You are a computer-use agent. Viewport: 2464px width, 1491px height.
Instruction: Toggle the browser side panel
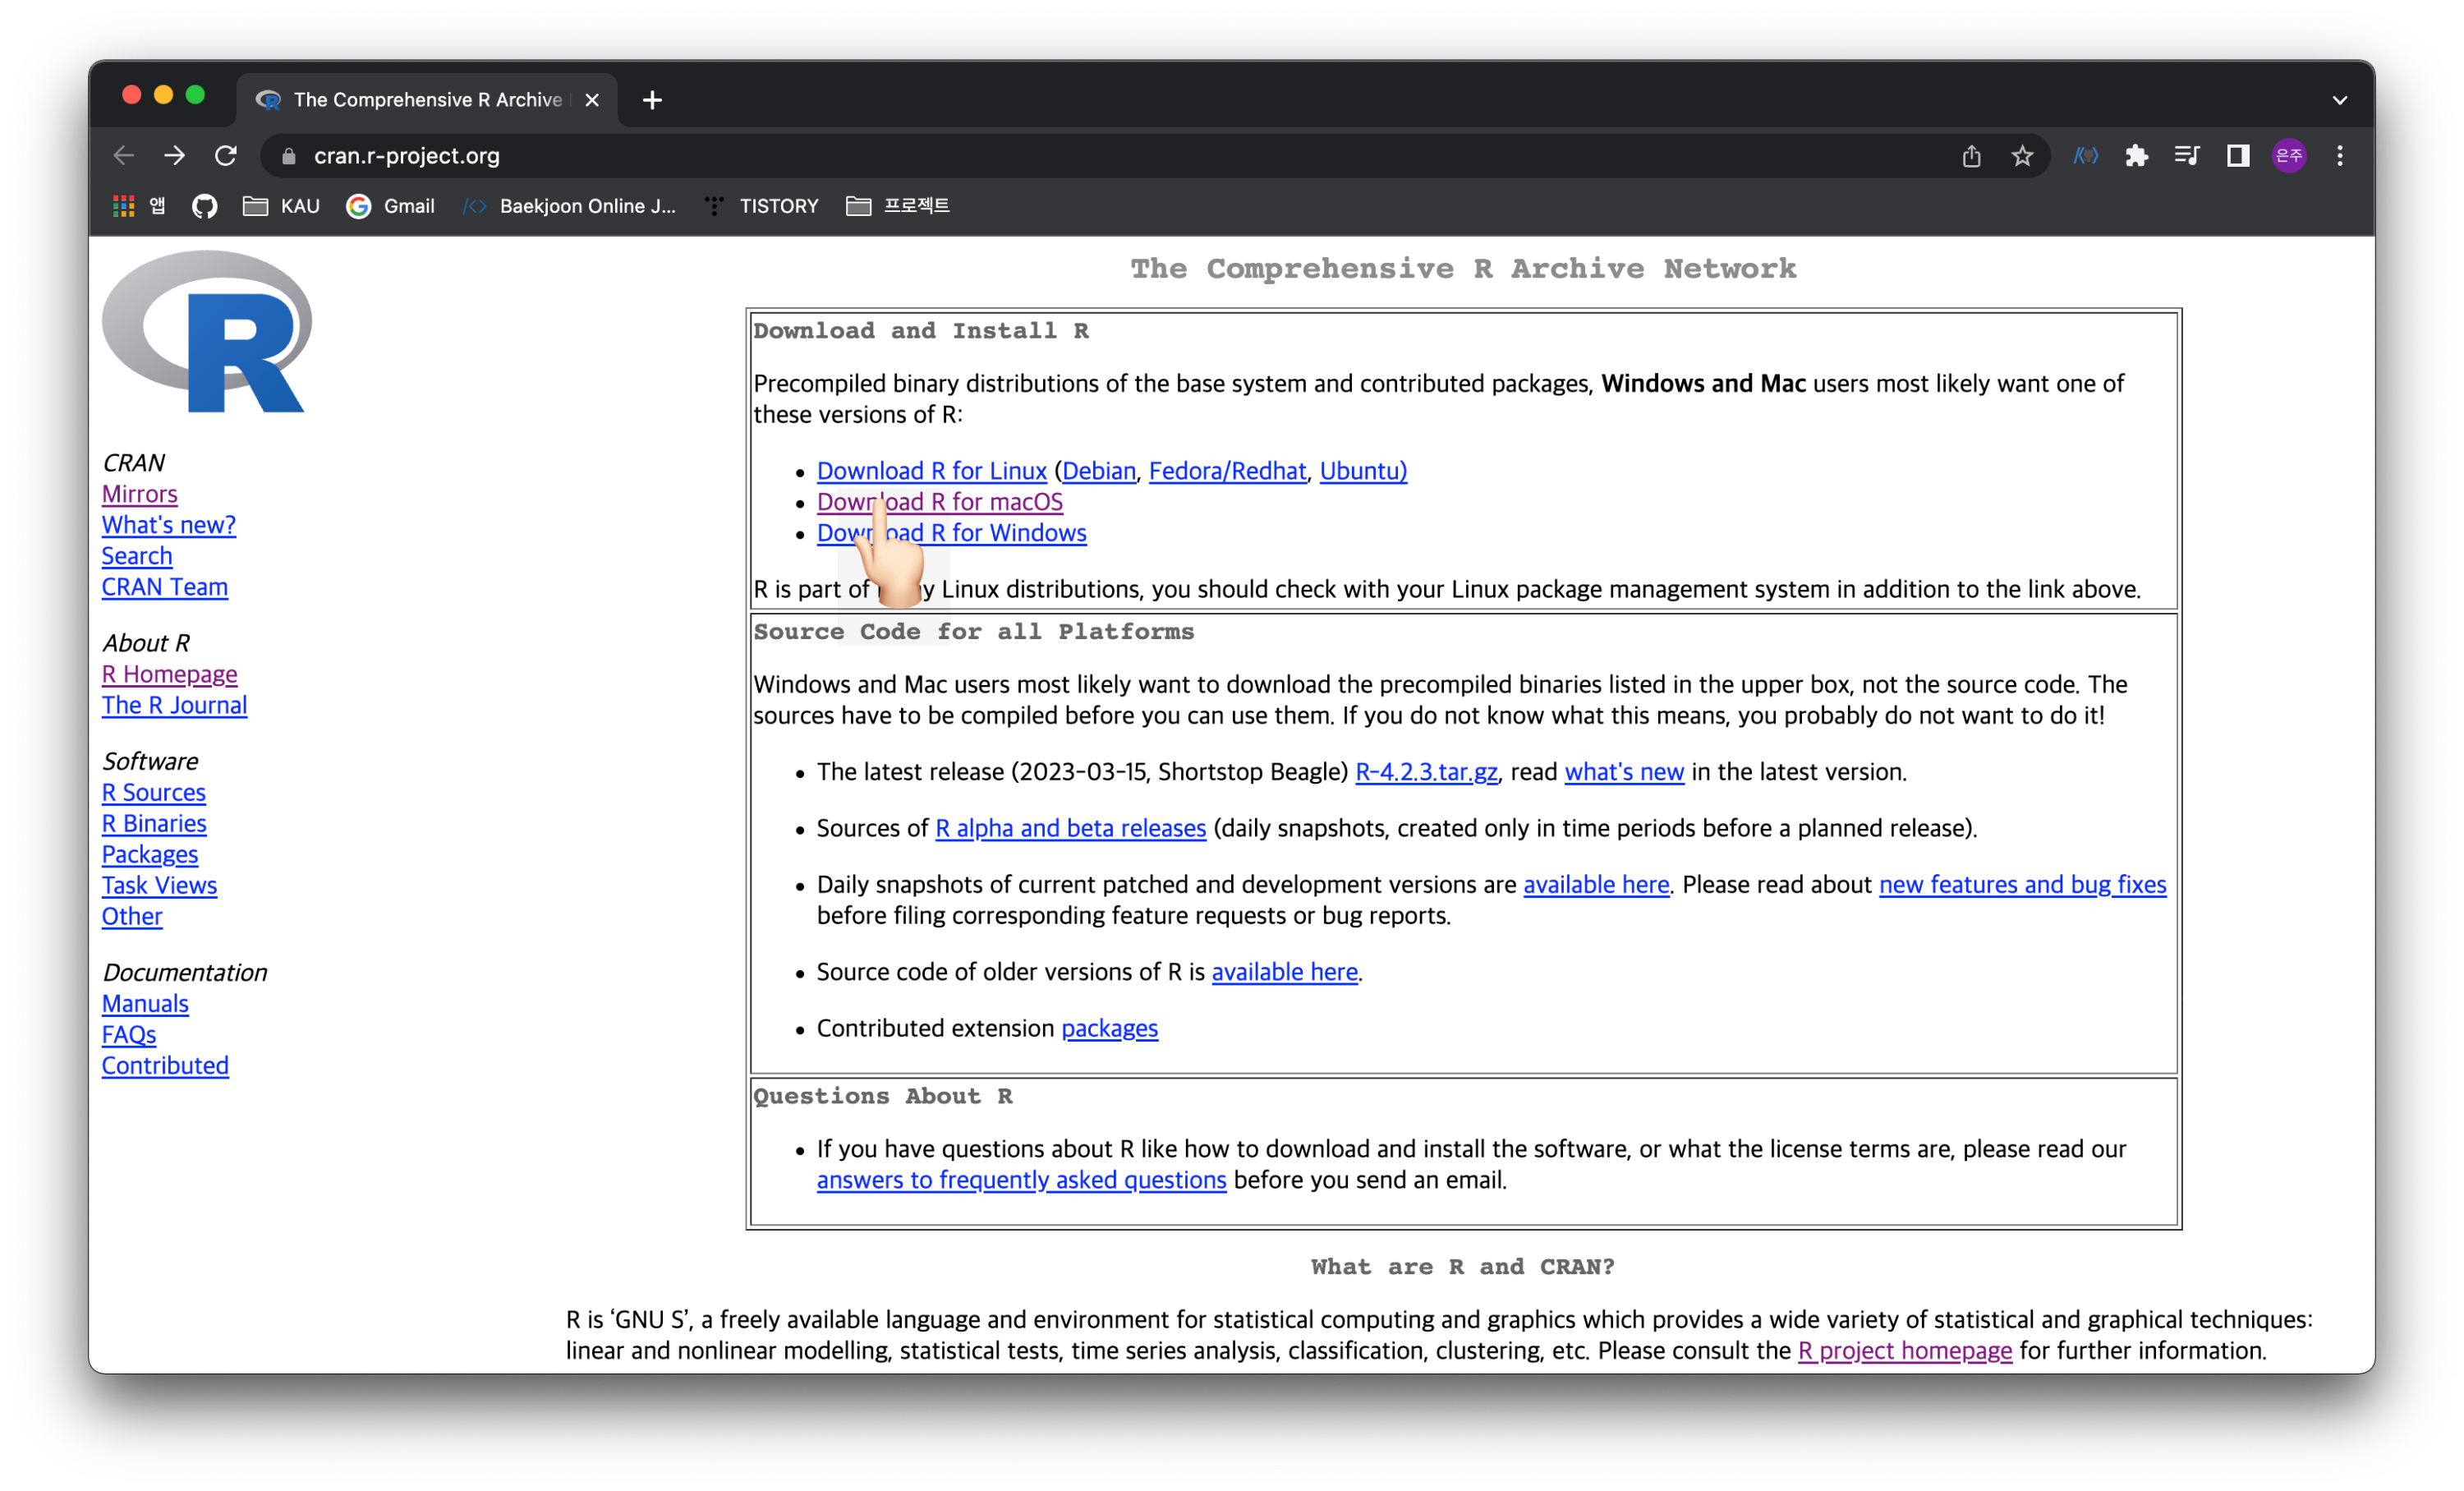pyautogui.click(x=2238, y=156)
